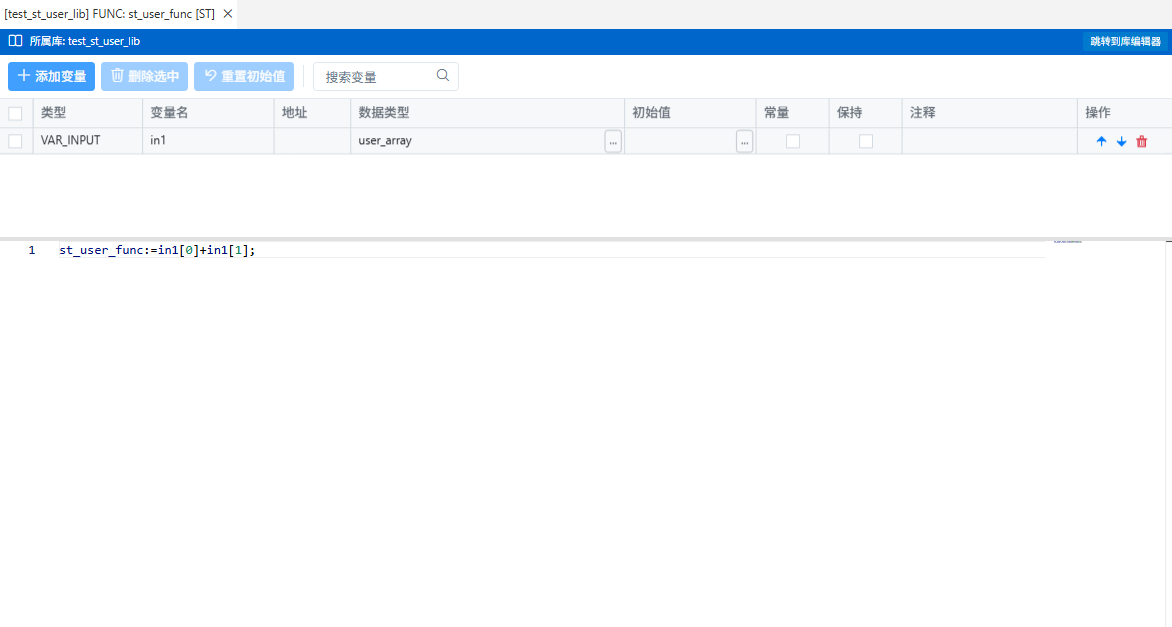Screen dimensions: 1172x627
Task: Move the in1 variable row down
Action: [x=1121, y=141]
